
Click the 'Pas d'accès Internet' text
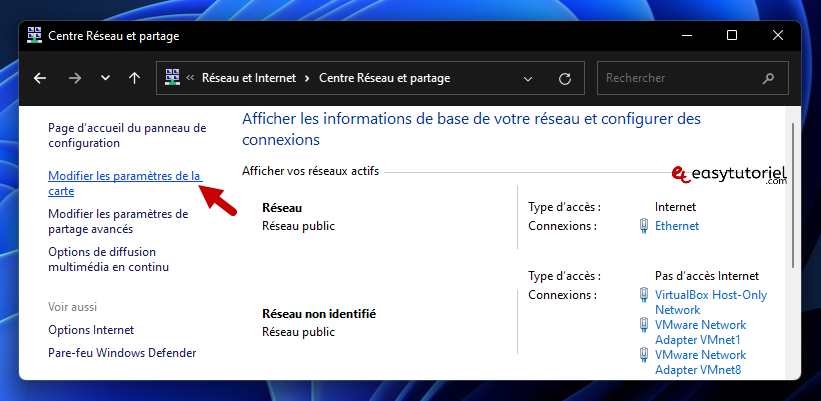tap(707, 276)
